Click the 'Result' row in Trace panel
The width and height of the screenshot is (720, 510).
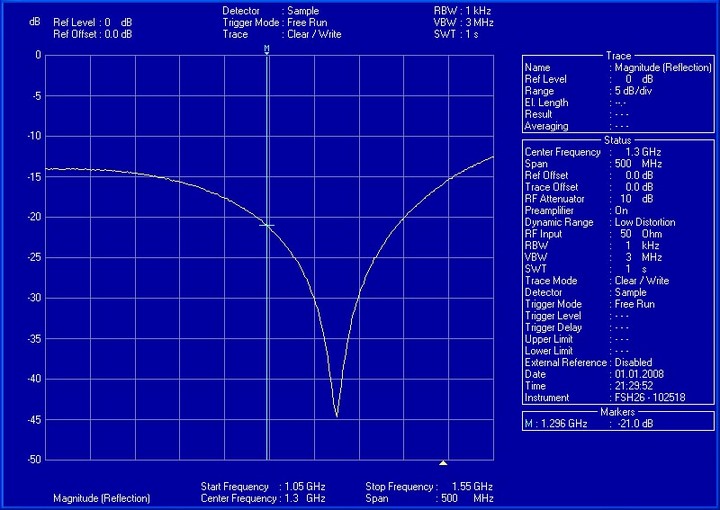pyautogui.click(x=577, y=114)
